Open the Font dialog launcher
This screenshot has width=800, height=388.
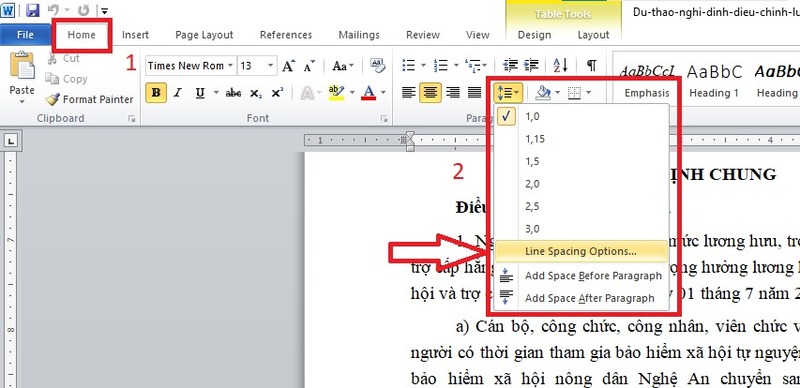pos(384,118)
